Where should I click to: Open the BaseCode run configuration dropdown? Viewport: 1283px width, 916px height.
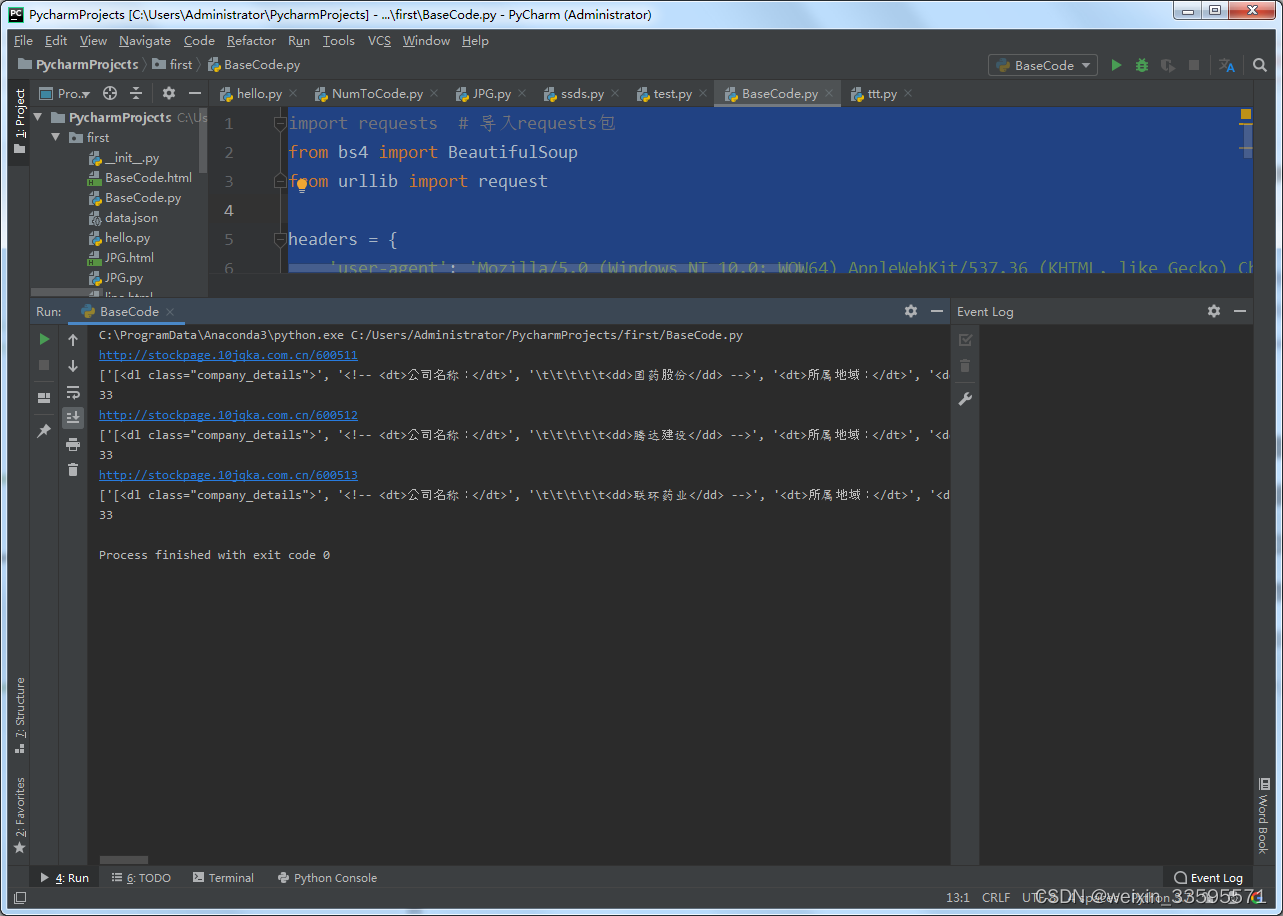tap(1043, 65)
